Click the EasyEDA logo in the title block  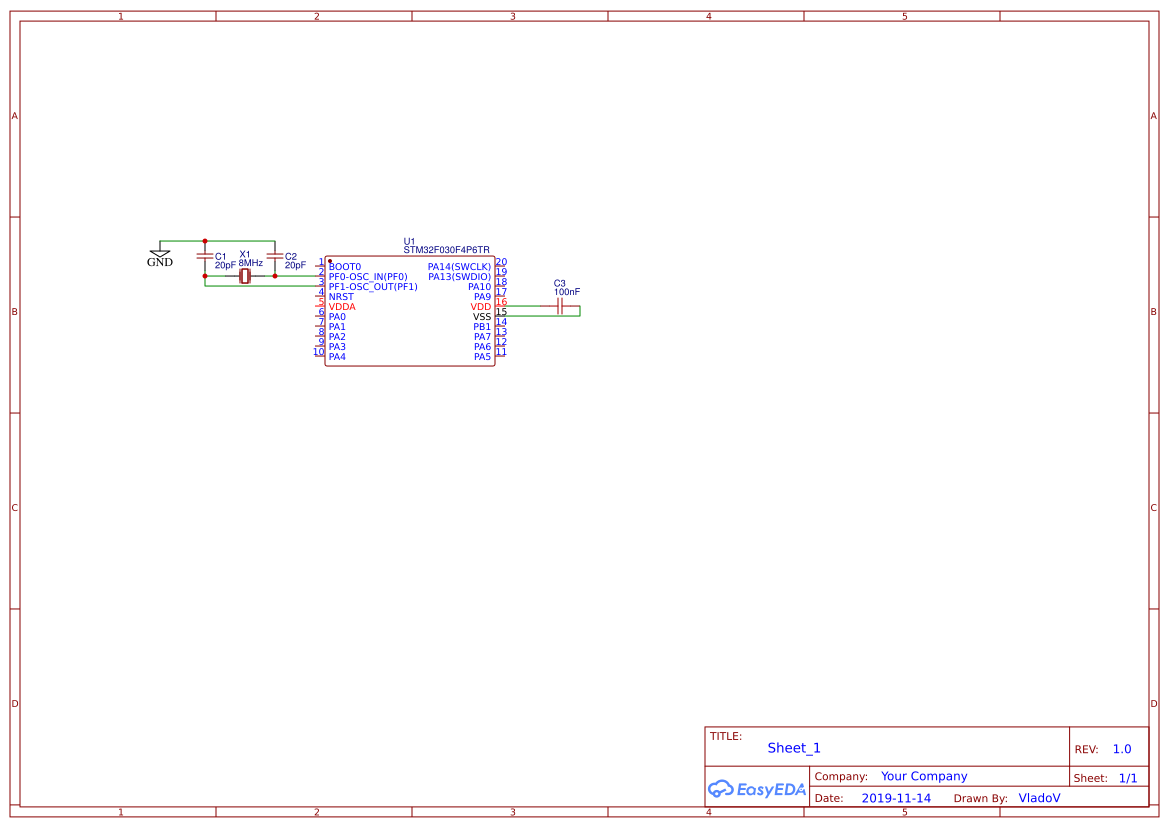[755, 789]
